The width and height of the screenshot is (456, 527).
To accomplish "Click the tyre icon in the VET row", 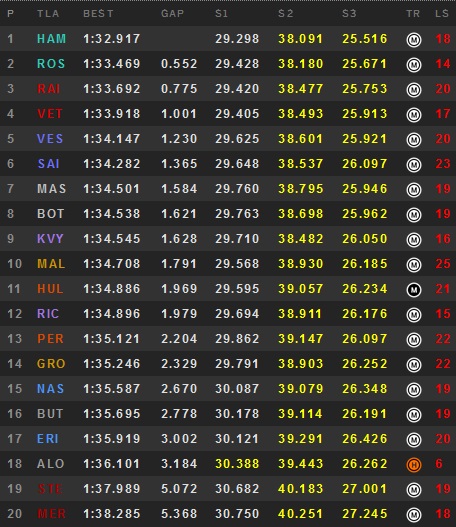I will pos(414,115).
